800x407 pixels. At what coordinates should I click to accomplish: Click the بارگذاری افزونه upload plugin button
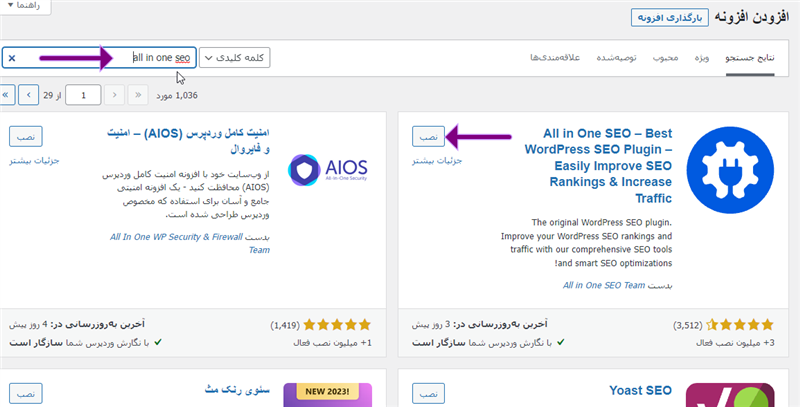click(670, 18)
